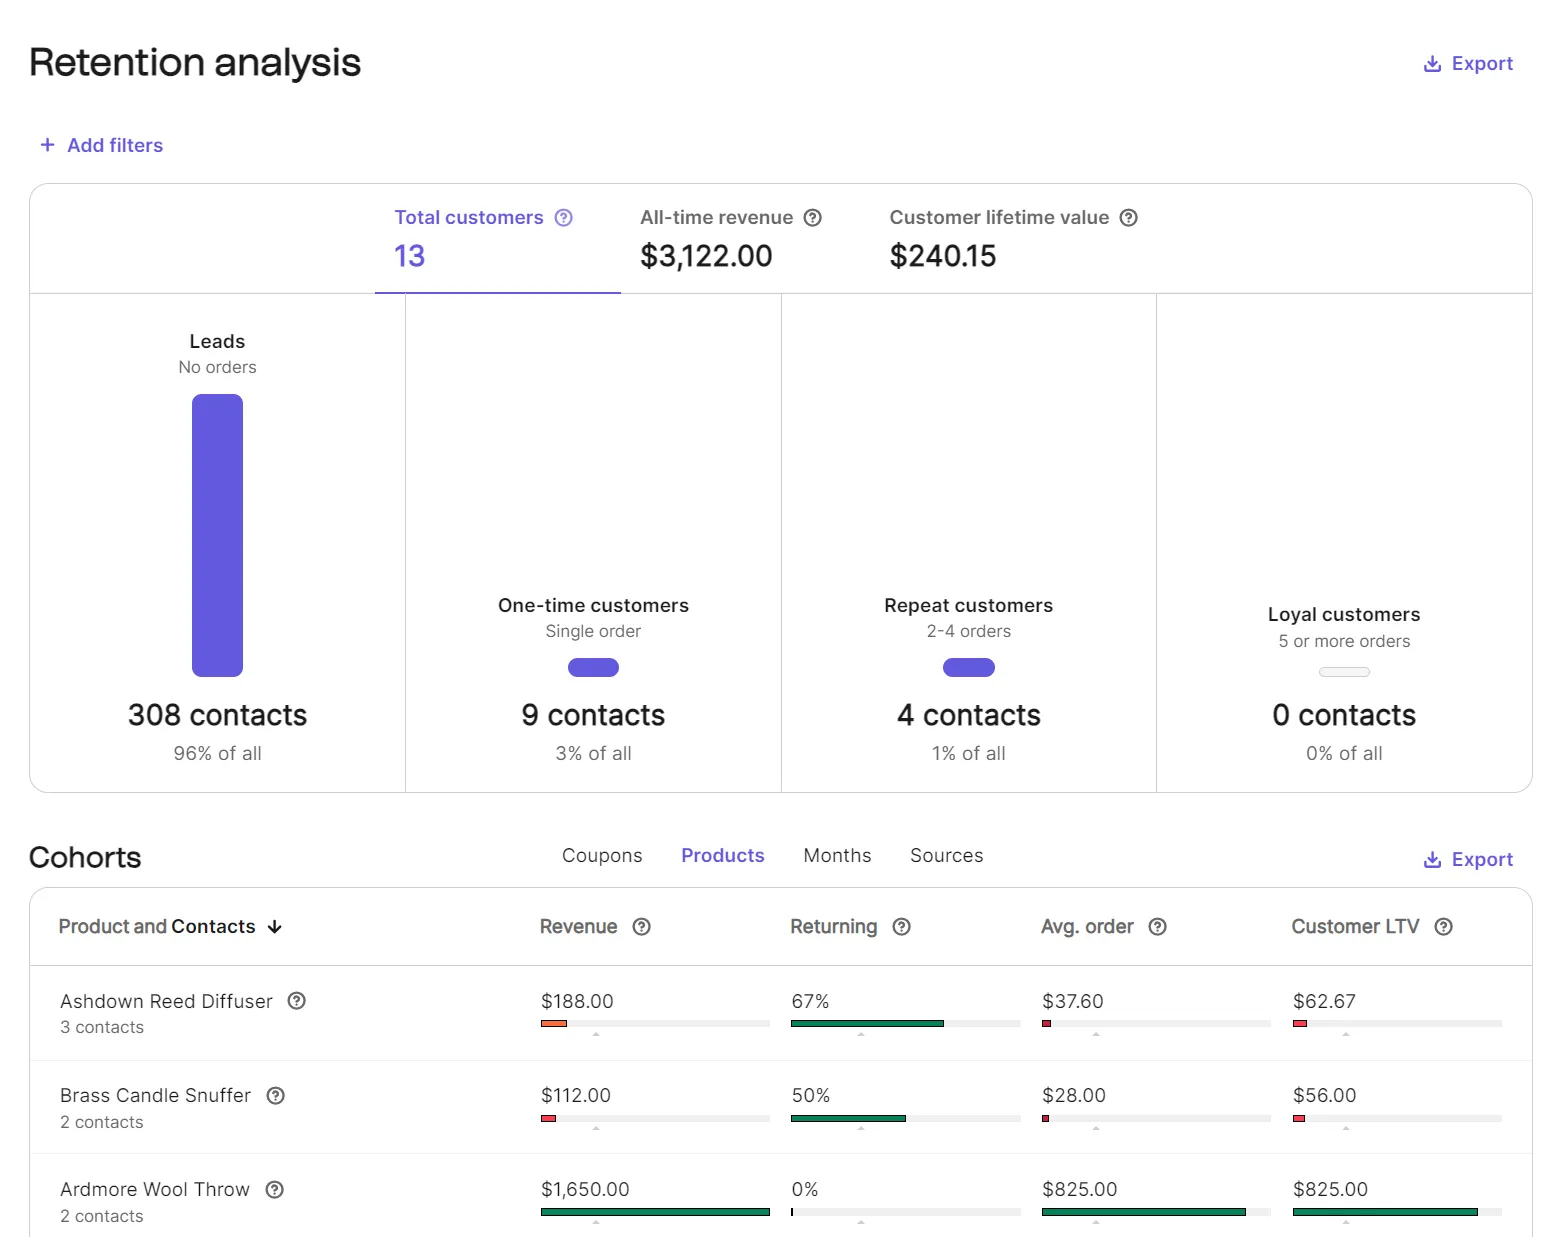Open help icon next to Returning column
The image size is (1566, 1237).
[x=902, y=927]
